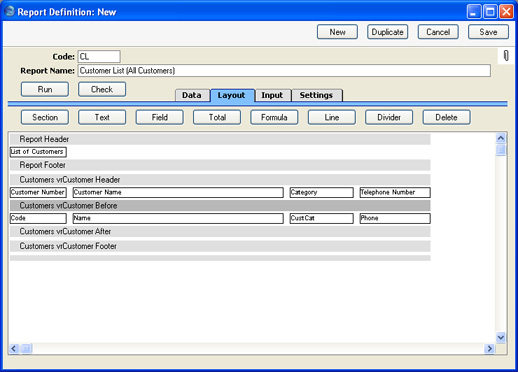Viewport: 518px width, 372px height.
Task: Select the Customer Name label box
Action: click(x=178, y=192)
